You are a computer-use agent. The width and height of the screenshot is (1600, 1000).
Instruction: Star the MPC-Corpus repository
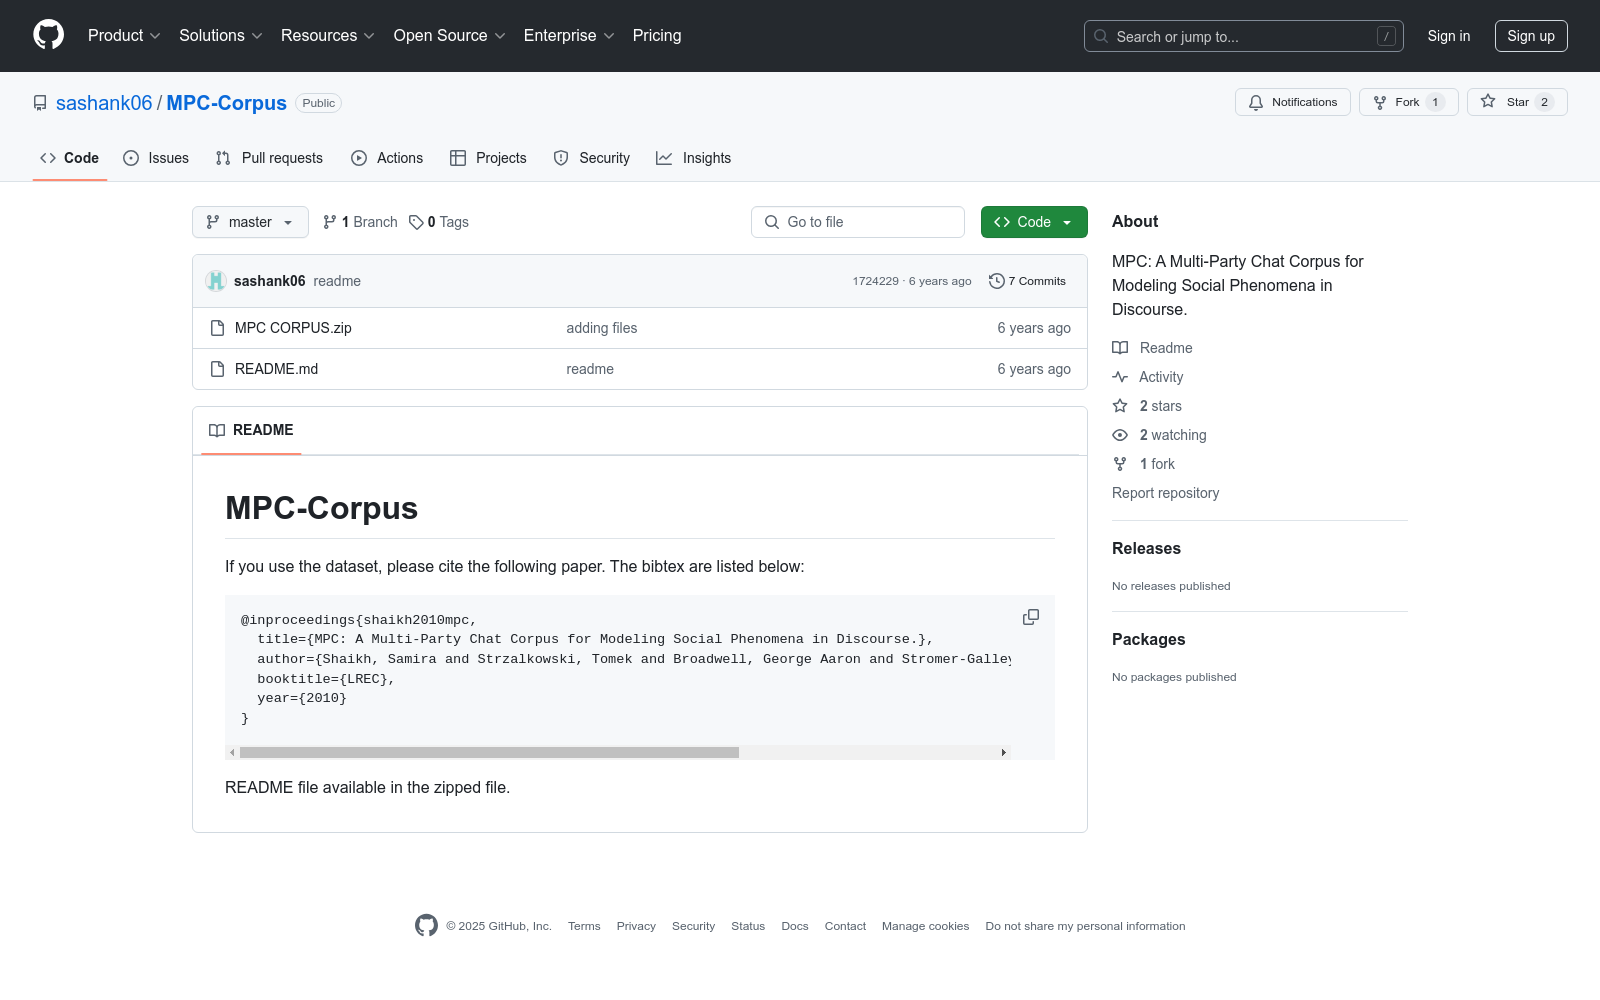tap(1517, 102)
